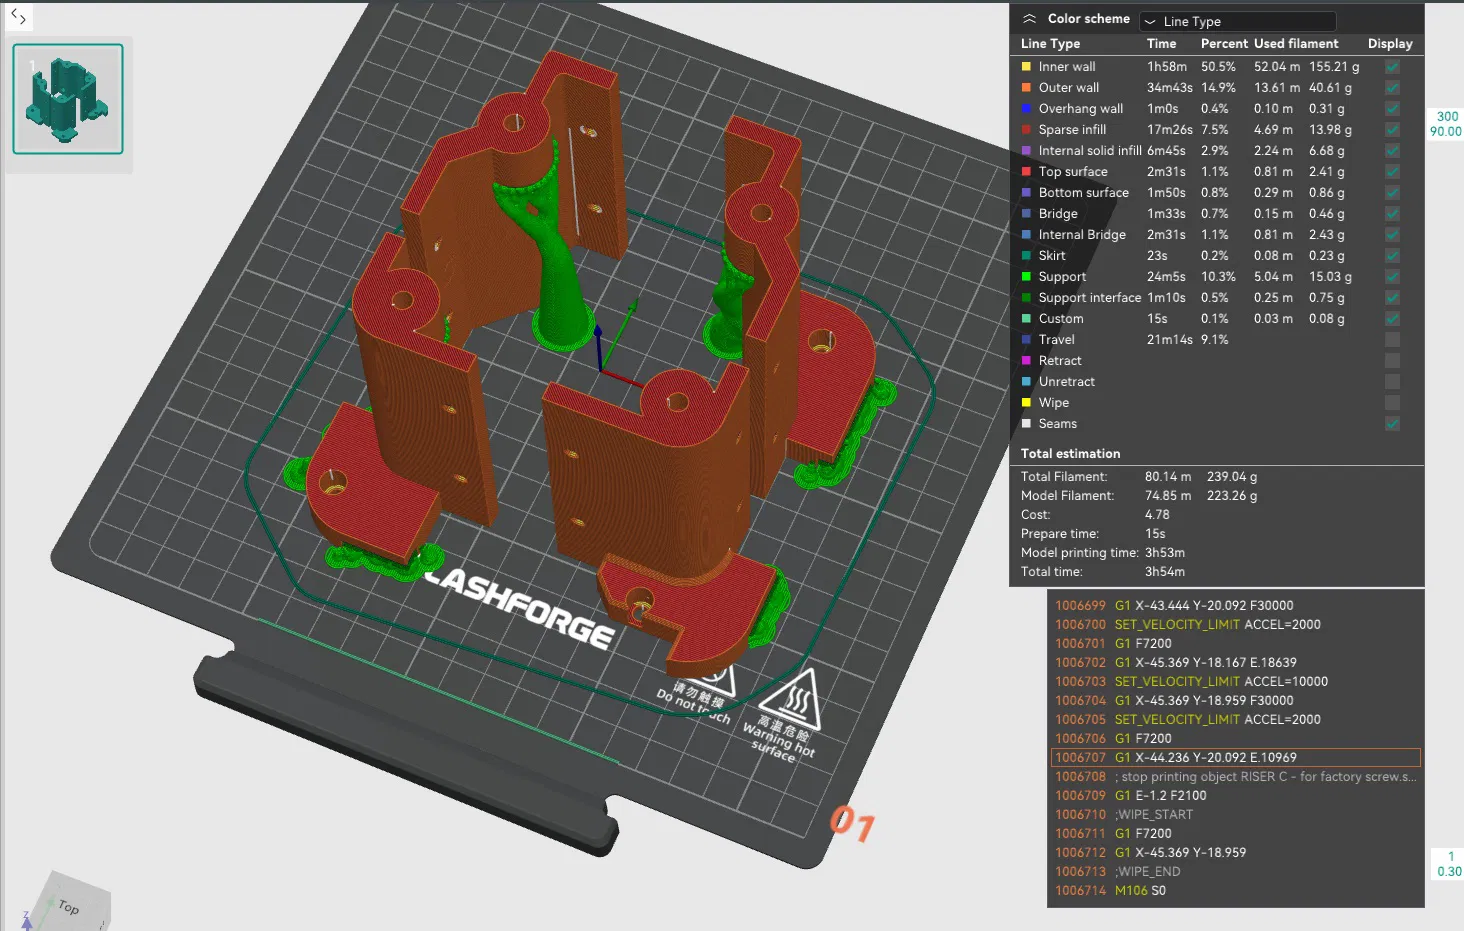Click the Total estimation heading

(1070, 454)
